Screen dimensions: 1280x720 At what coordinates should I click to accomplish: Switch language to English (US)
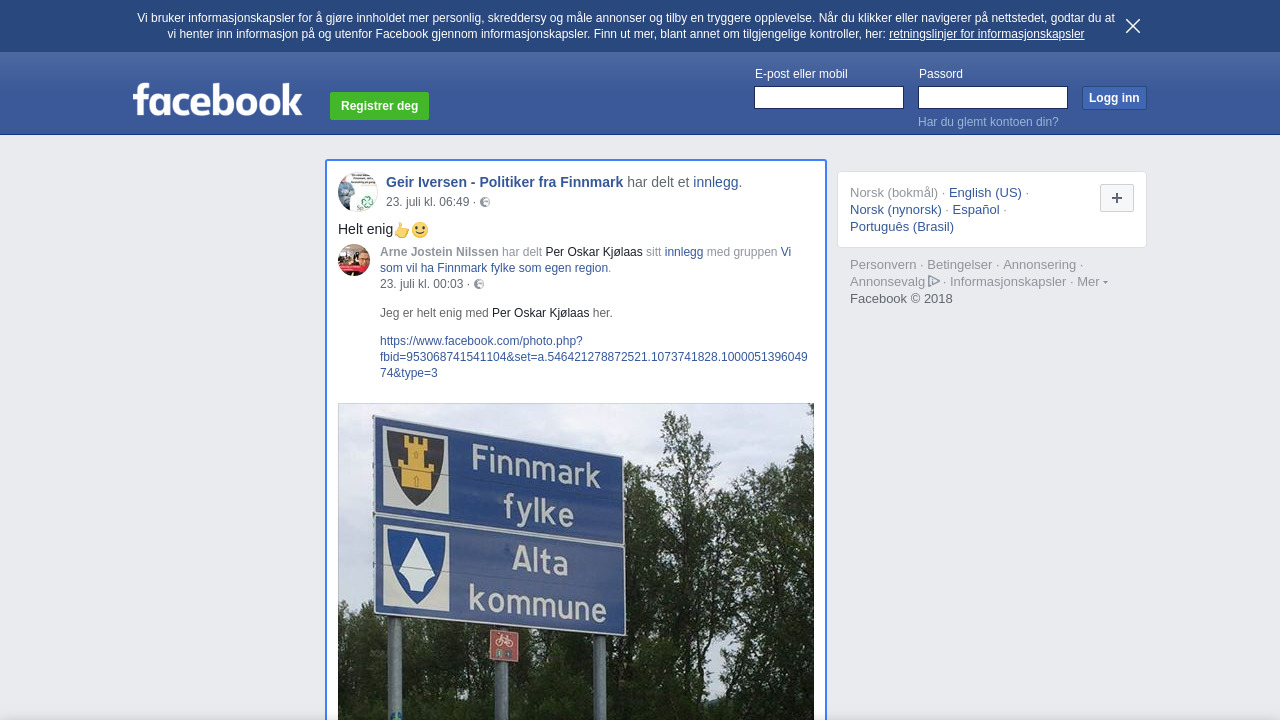(985, 193)
